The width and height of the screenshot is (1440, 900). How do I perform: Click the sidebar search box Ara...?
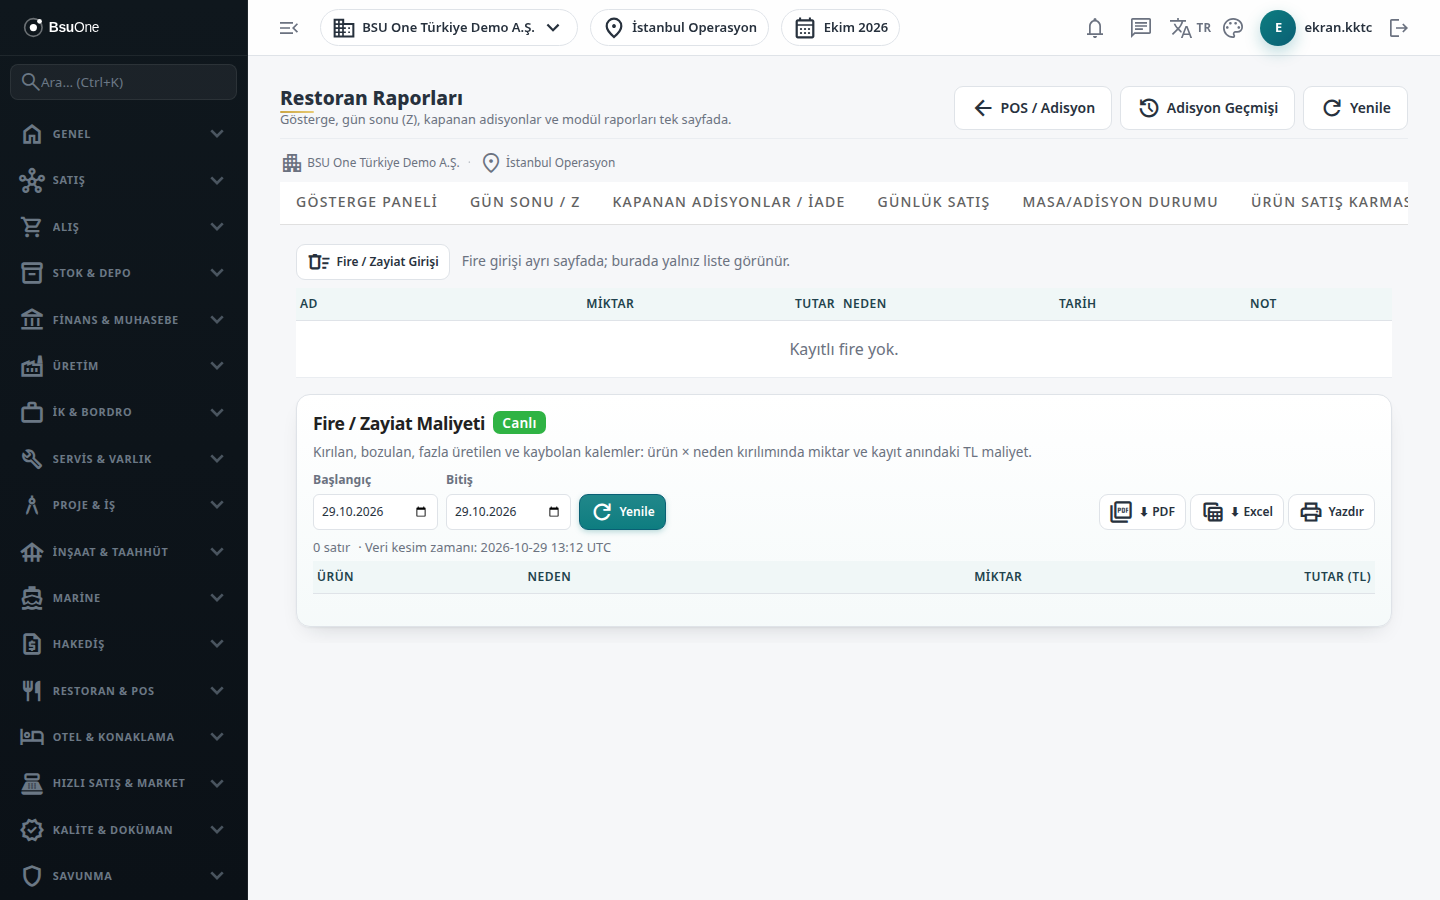click(124, 82)
